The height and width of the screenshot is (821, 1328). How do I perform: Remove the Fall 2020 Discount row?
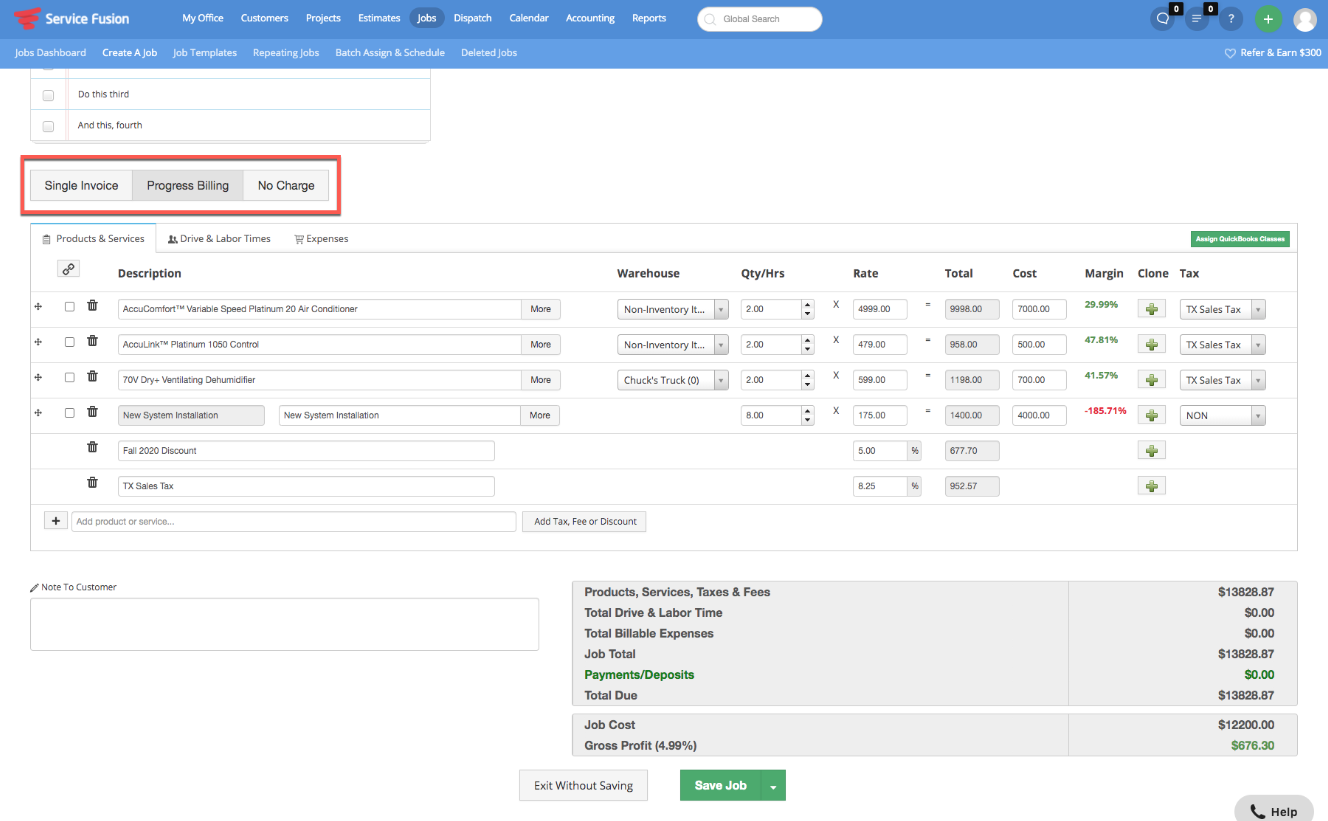[92, 447]
